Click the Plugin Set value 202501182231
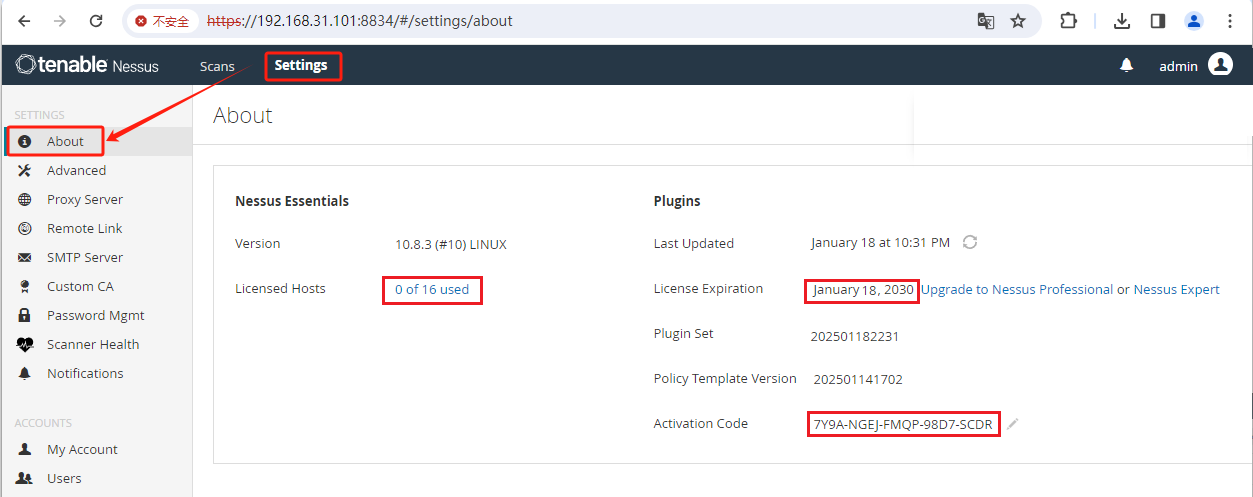 point(855,336)
